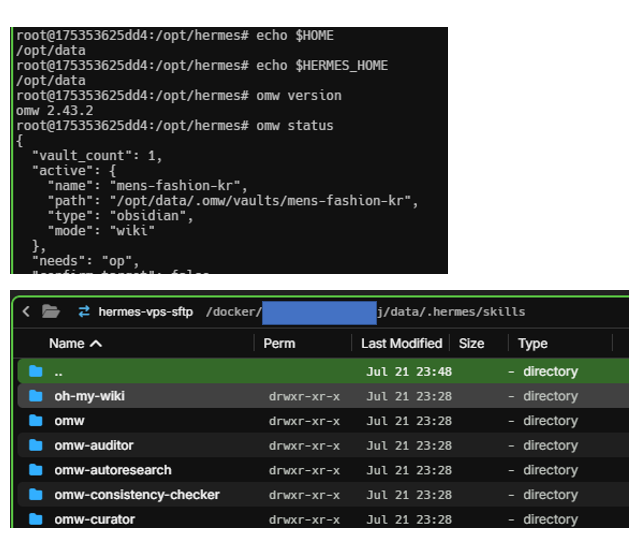The width and height of the screenshot is (638, 543).
Task: Select the omw-auditor directory name
Action: 94,445
